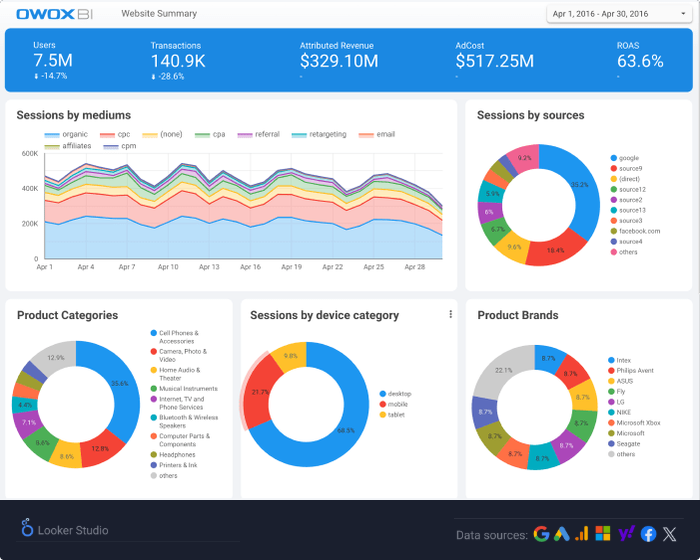Click the Facebook data source icon
This screenshot has height=560, width=700.
coord(648,534)
